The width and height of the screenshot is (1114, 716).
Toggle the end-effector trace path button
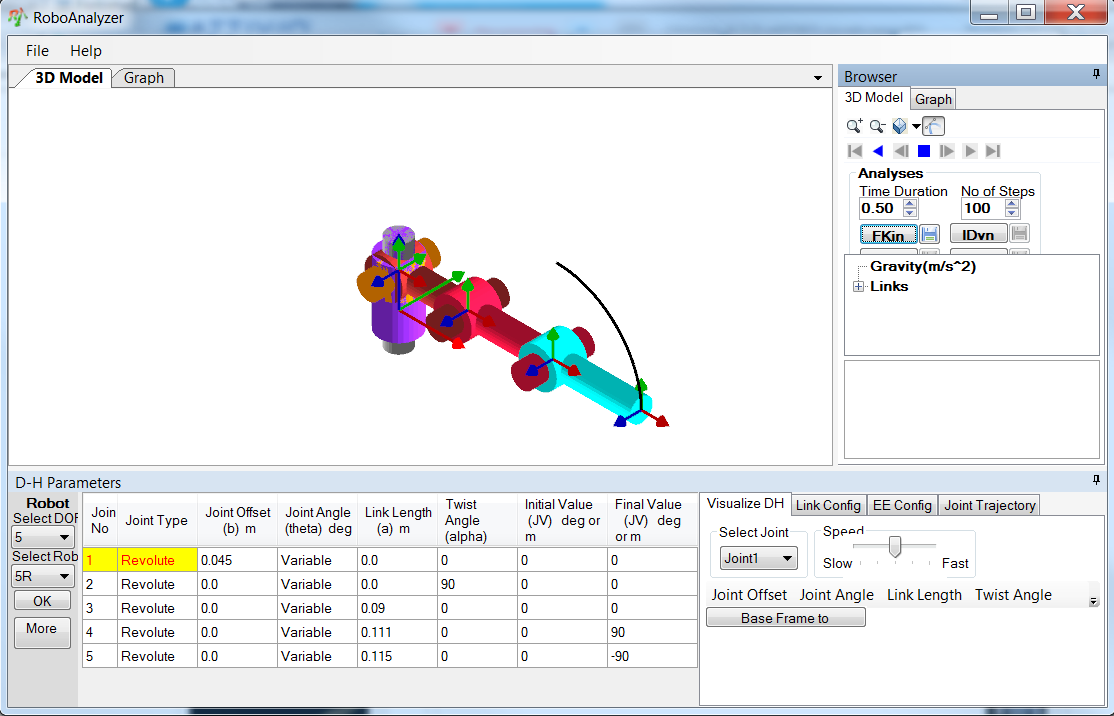coord(934,126)
